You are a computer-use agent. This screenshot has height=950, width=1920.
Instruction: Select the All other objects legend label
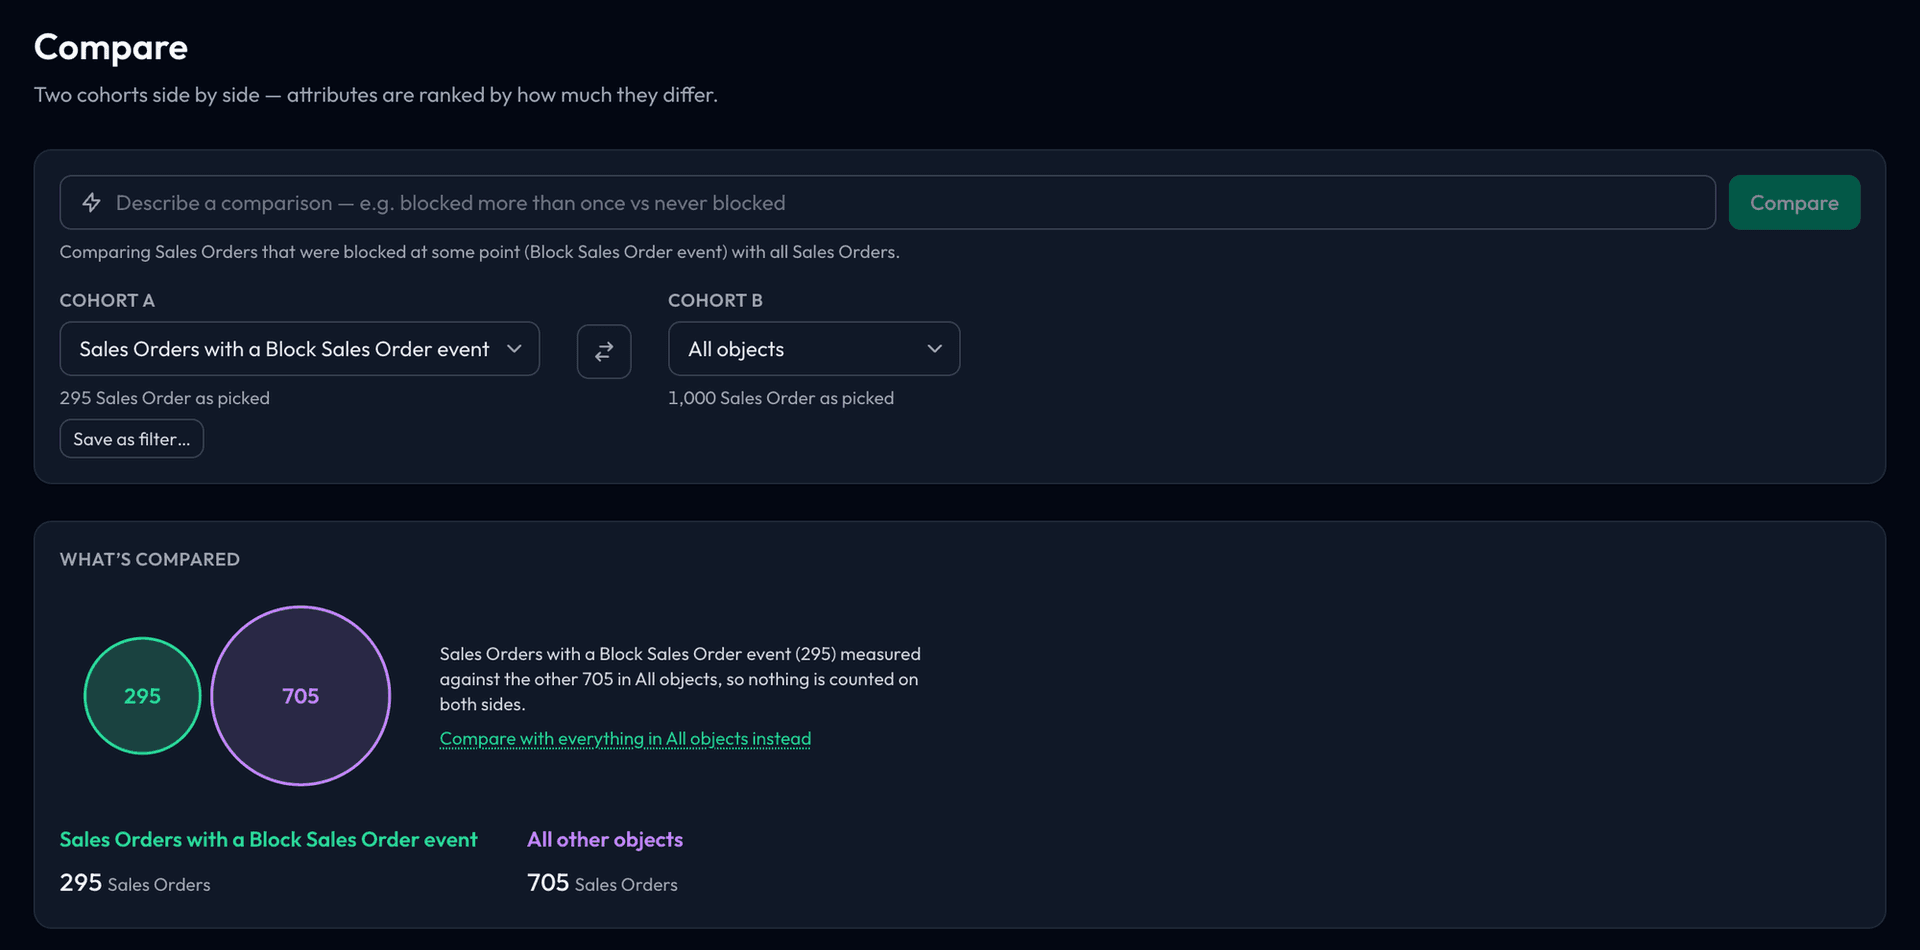(605, 840)
